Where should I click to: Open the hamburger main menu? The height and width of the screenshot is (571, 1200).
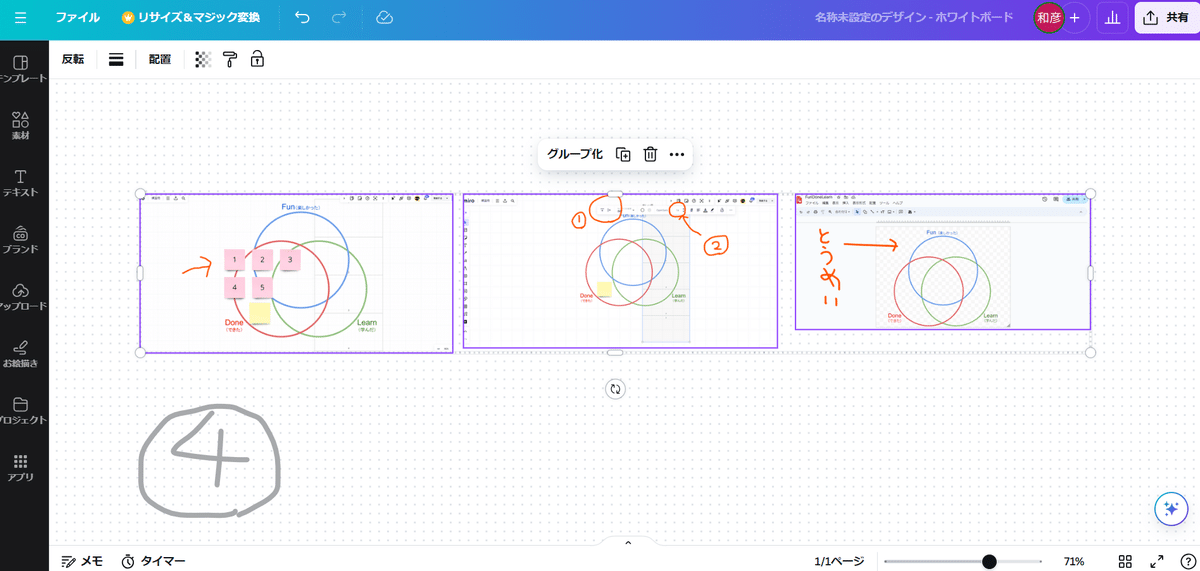(21, 18)
